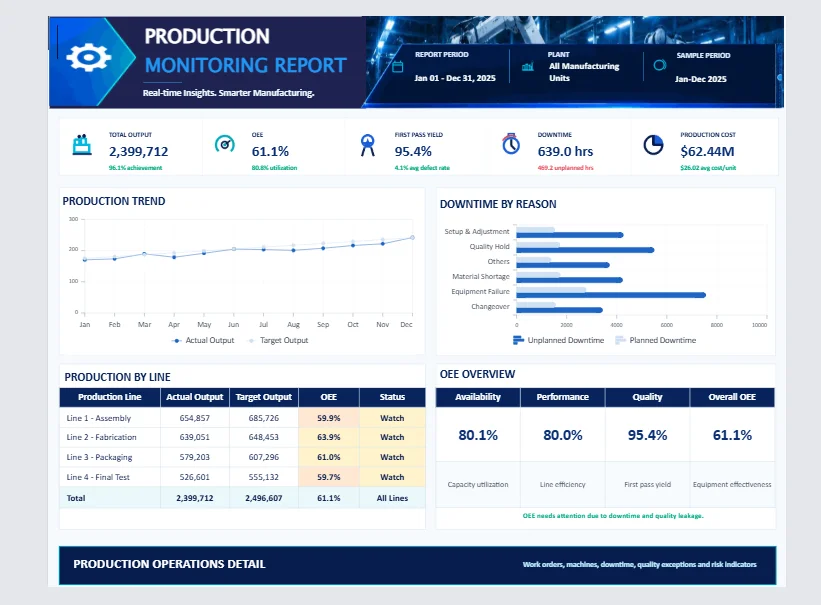Click the Downtime clock icon
The width and height of the screenshot is (821, 605).
pos(511,144)
